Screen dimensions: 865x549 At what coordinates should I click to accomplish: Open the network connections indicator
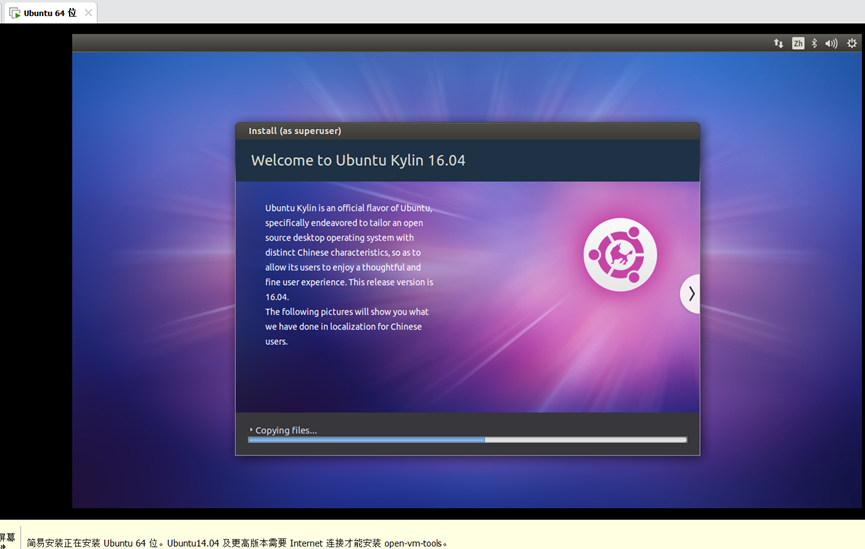tap(778, 43)
